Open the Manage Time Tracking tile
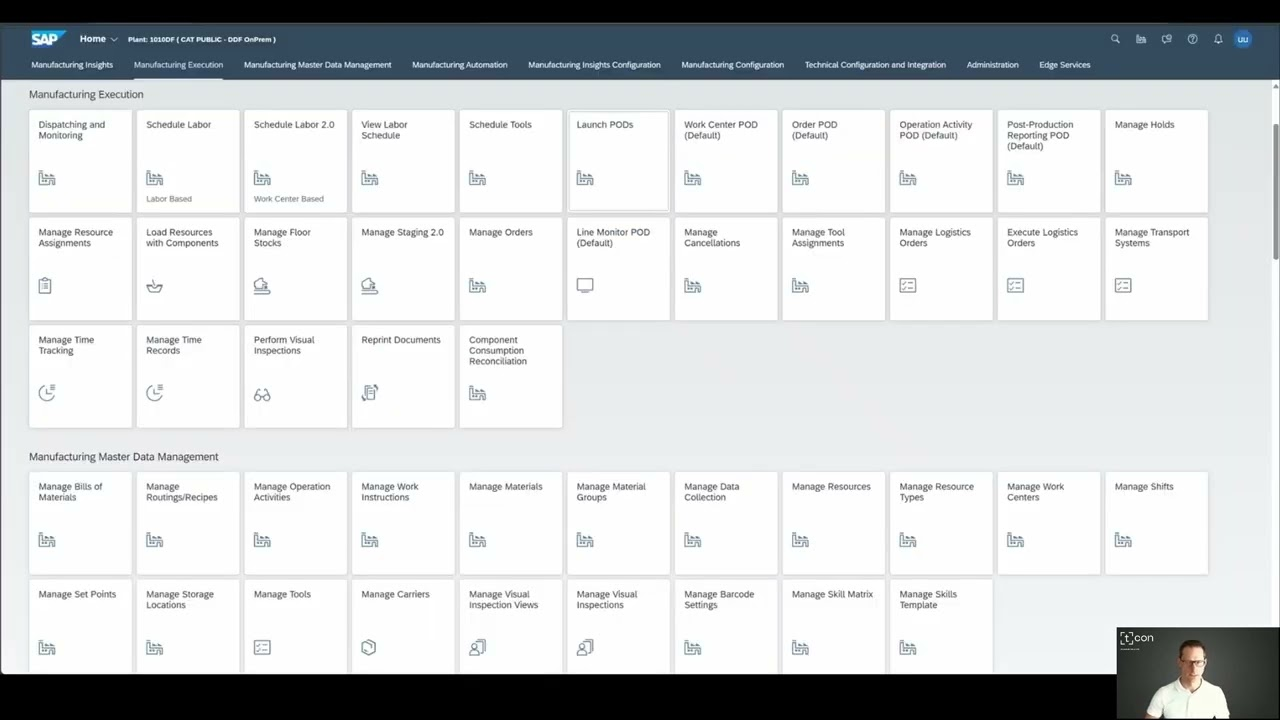This screenshot has height=720, width=1280. coord(80,376)
